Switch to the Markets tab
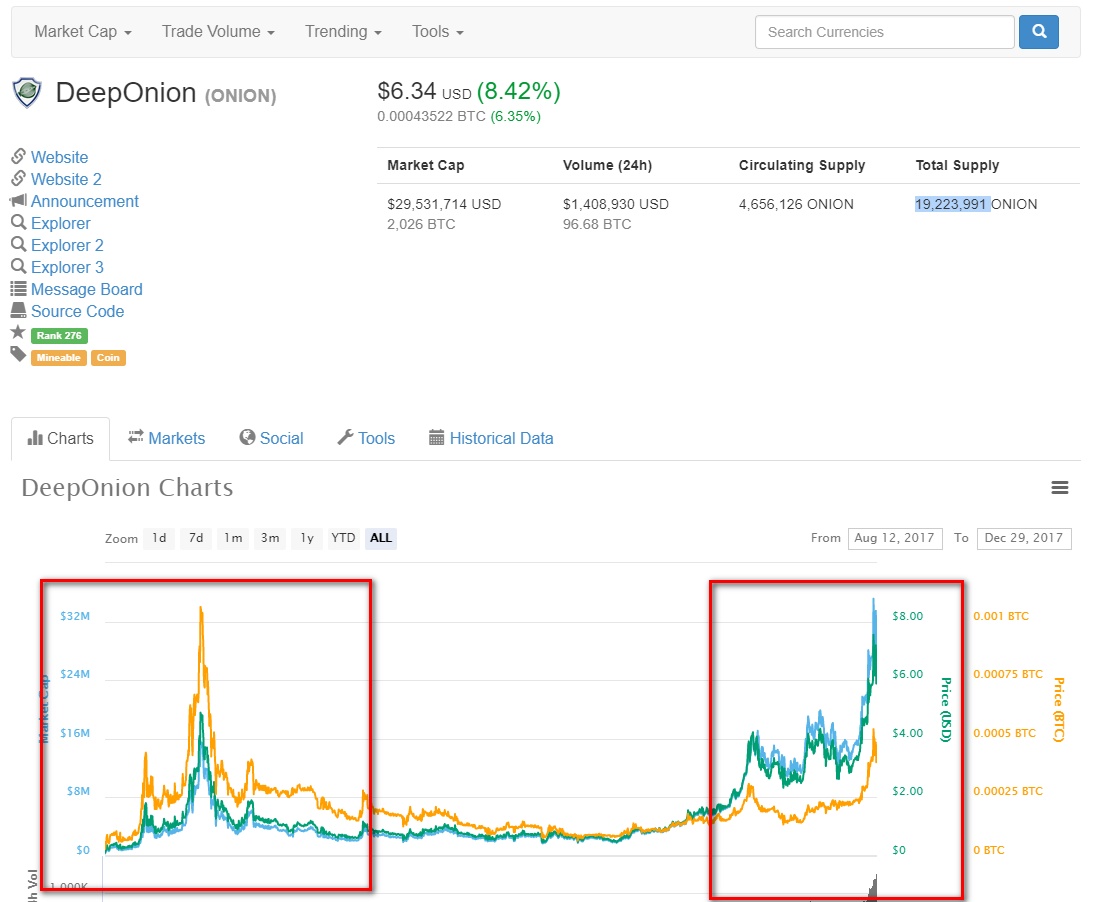Viewport: 1098px width, 902px height. click(x=167, y=438)
